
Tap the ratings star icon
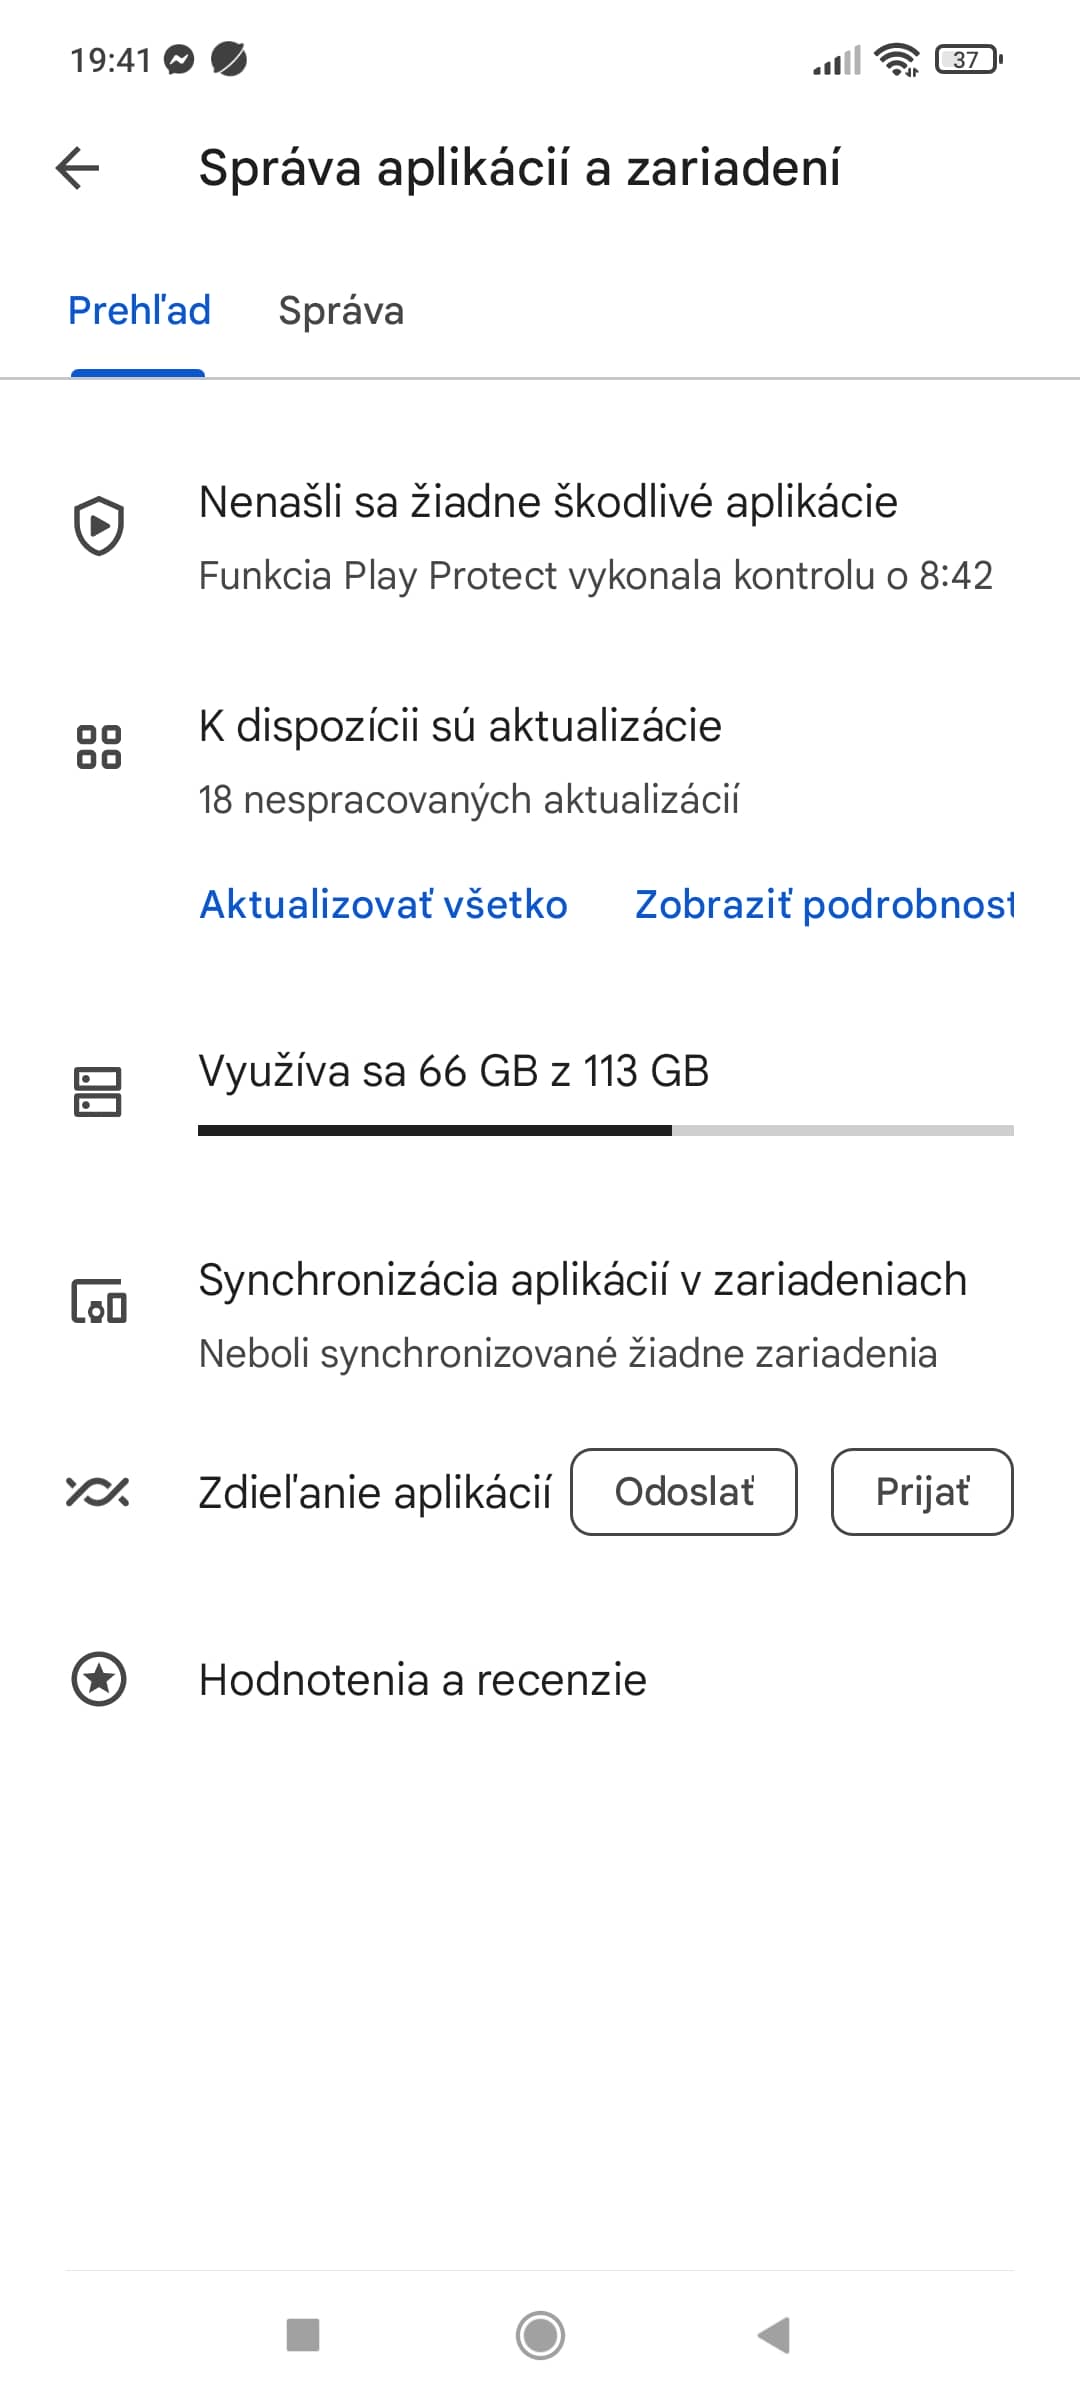click(99, 1679)
